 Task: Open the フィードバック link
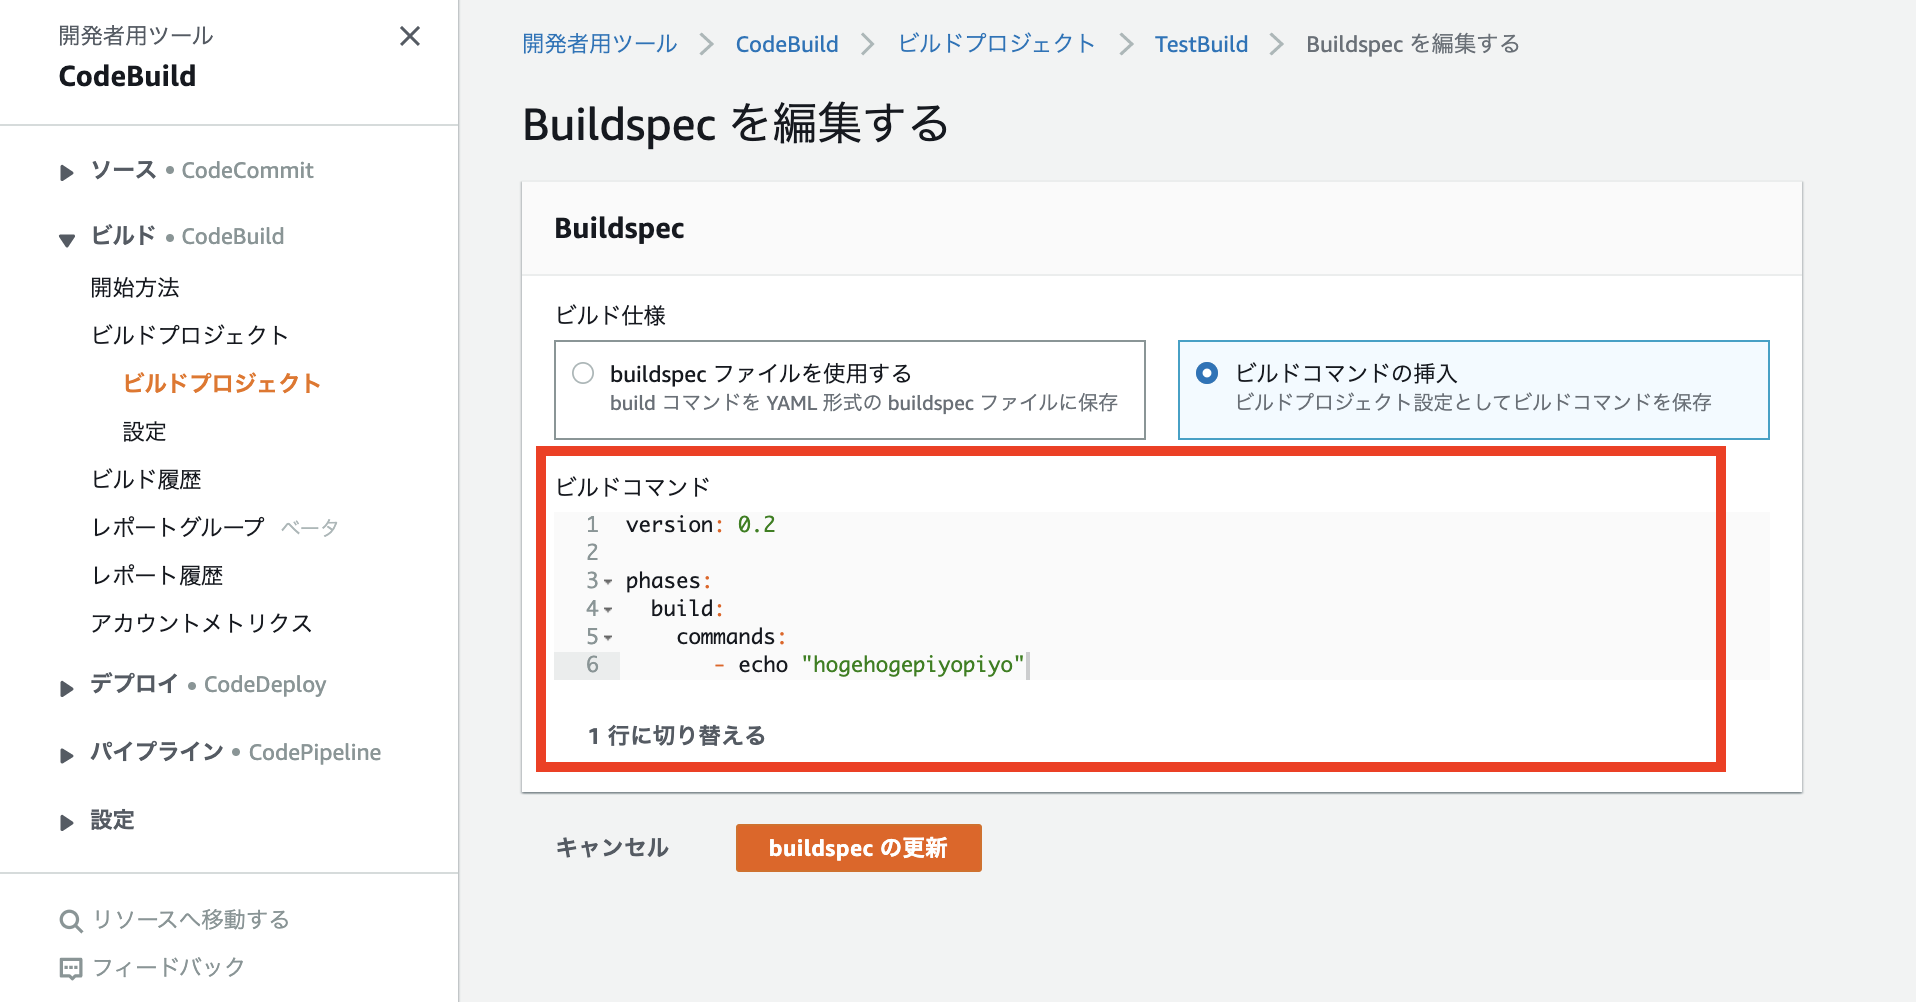click(168, 967)
